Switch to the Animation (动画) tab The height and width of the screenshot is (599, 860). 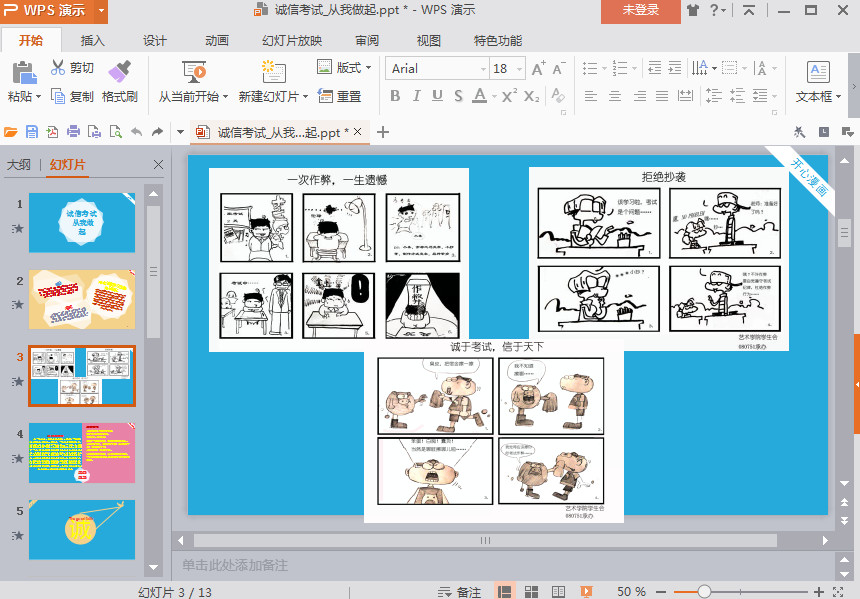[x=217, y=41]
